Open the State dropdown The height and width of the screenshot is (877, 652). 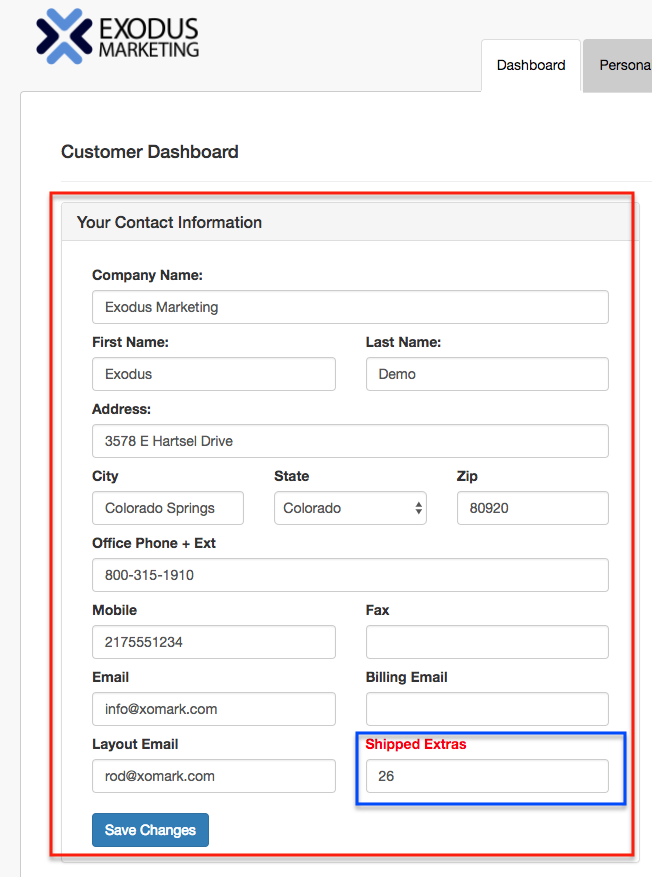click(350, 508)
